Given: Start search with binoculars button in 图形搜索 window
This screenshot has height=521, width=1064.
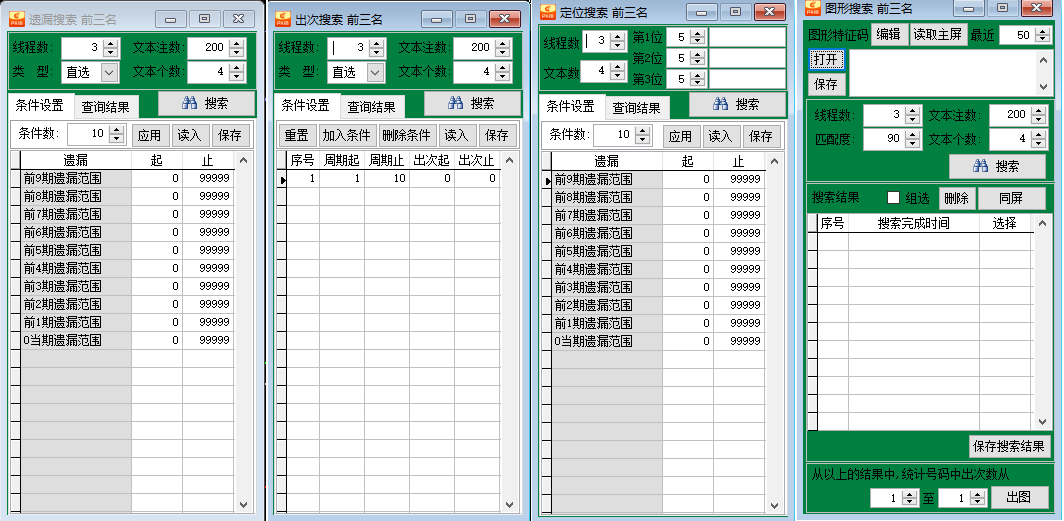Looking at the screenshot, I should pos(998,166).
